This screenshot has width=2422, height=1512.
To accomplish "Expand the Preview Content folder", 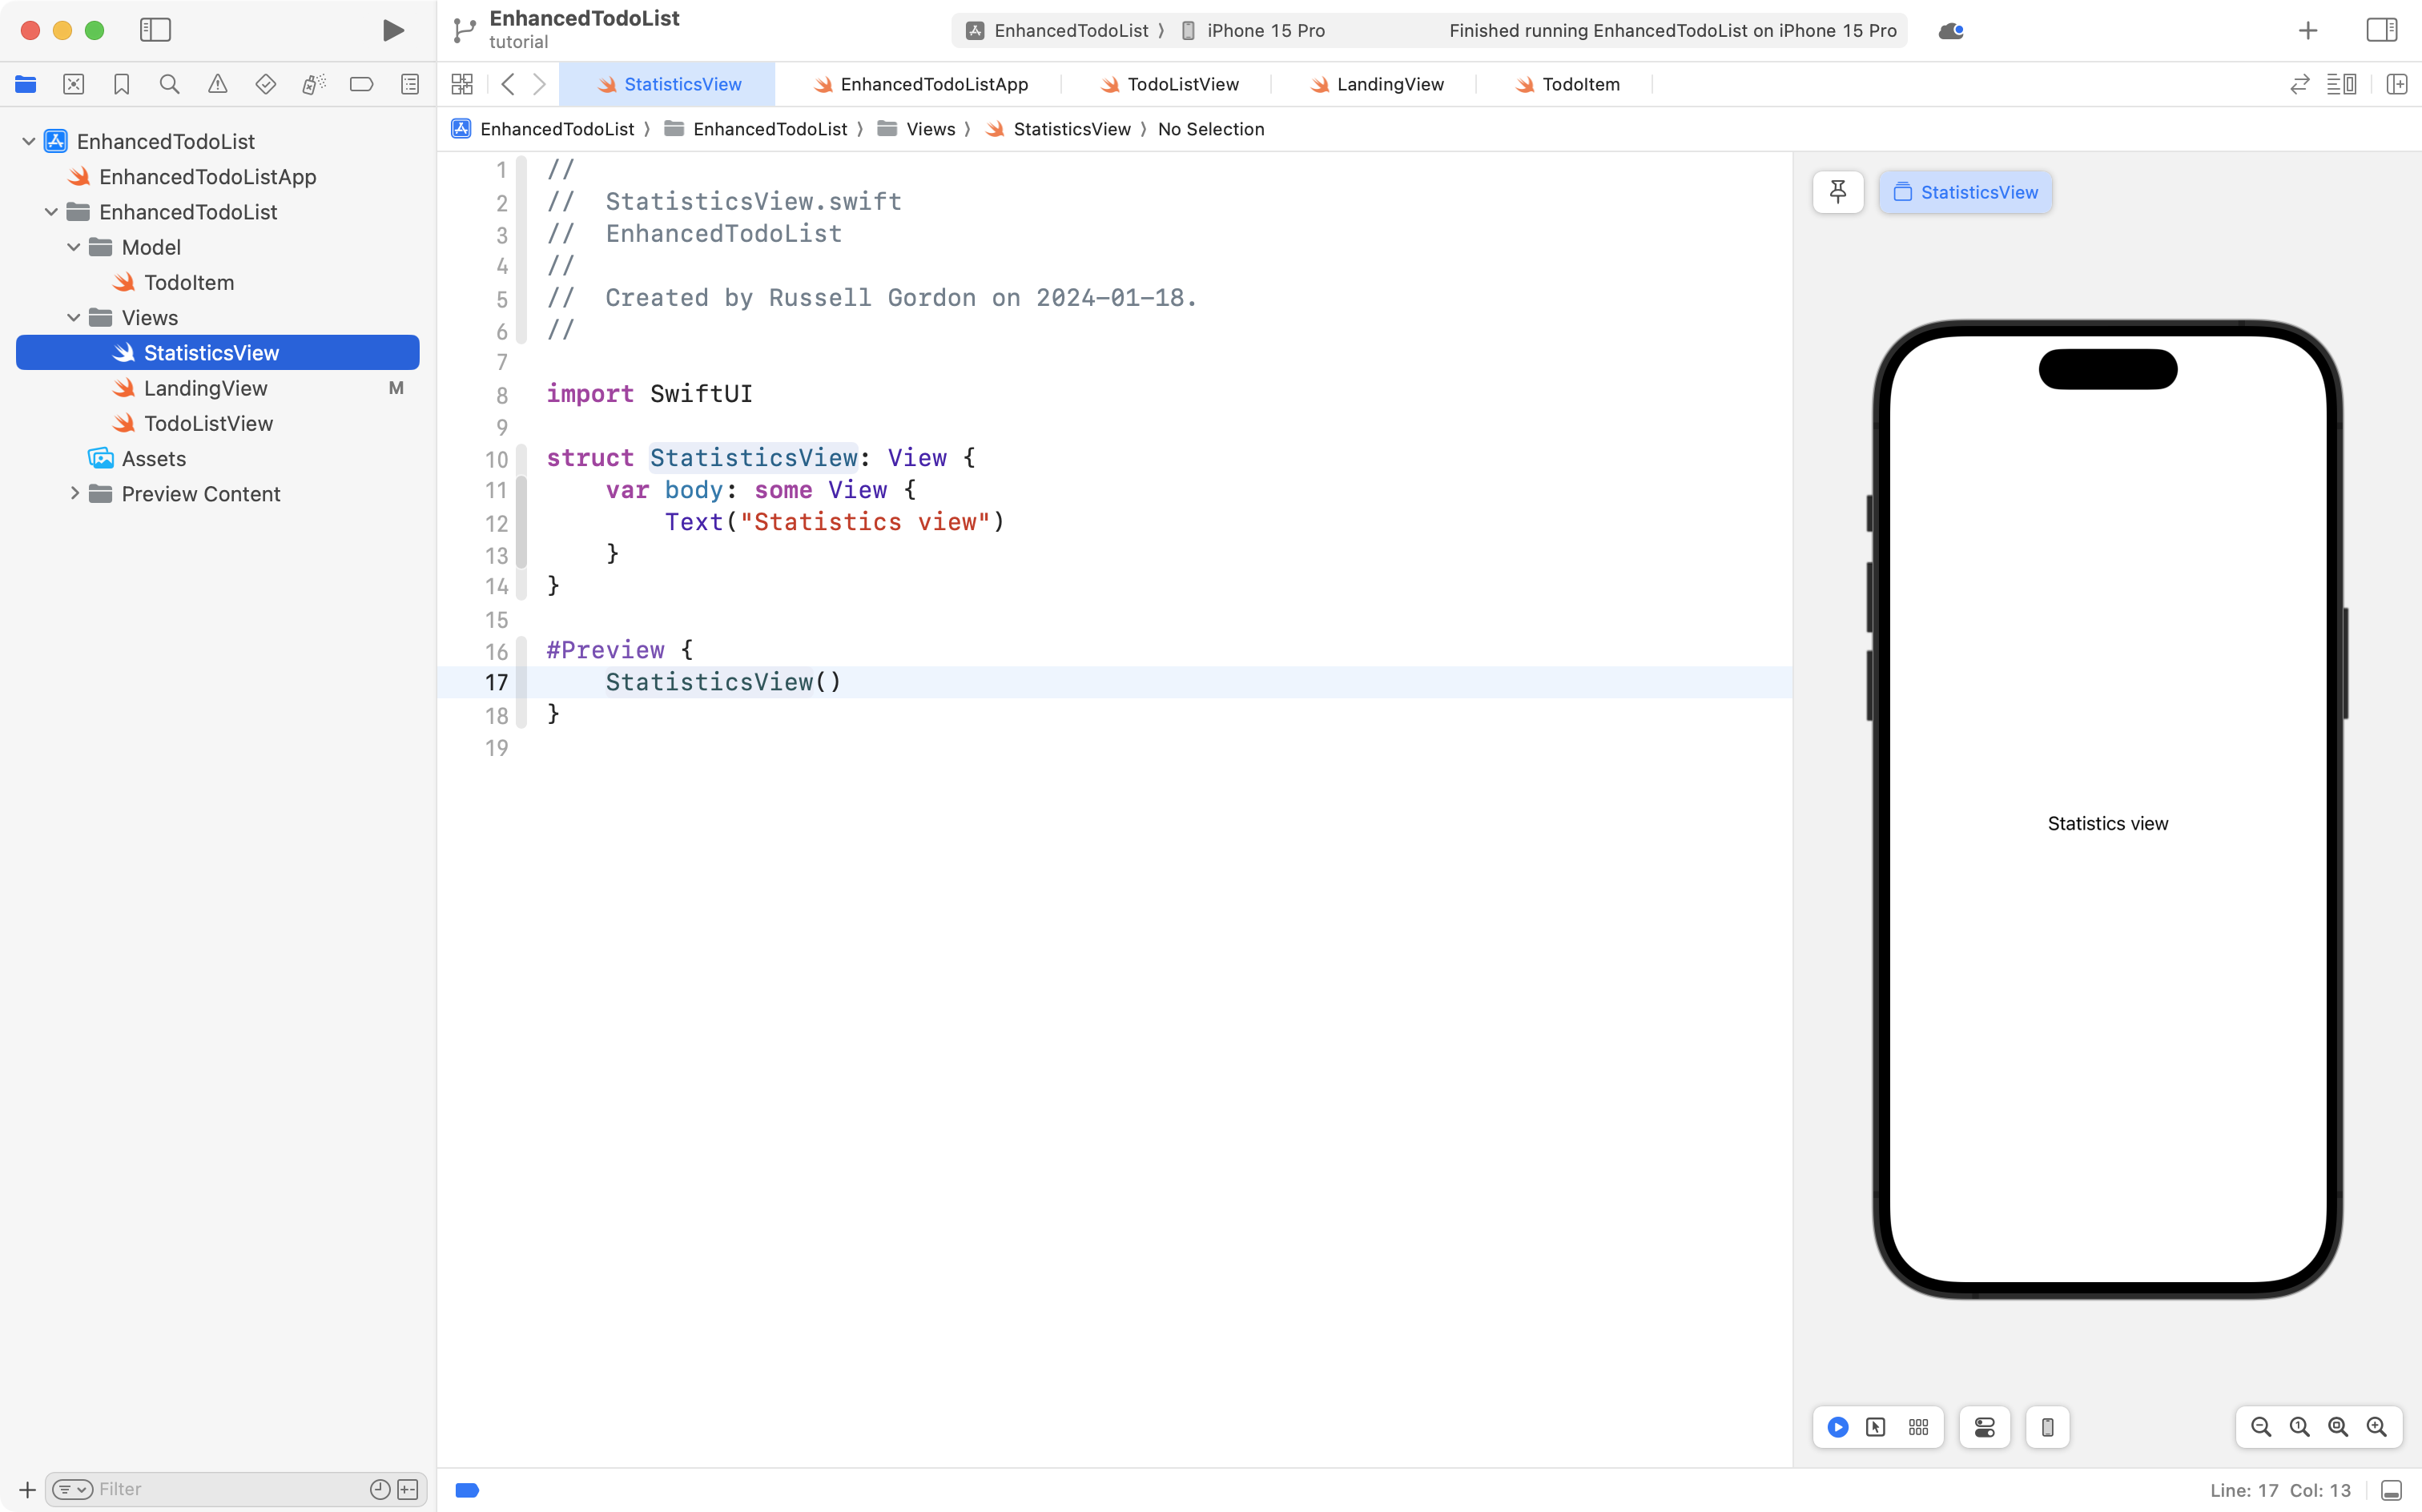I will click(x=74, y=493).
